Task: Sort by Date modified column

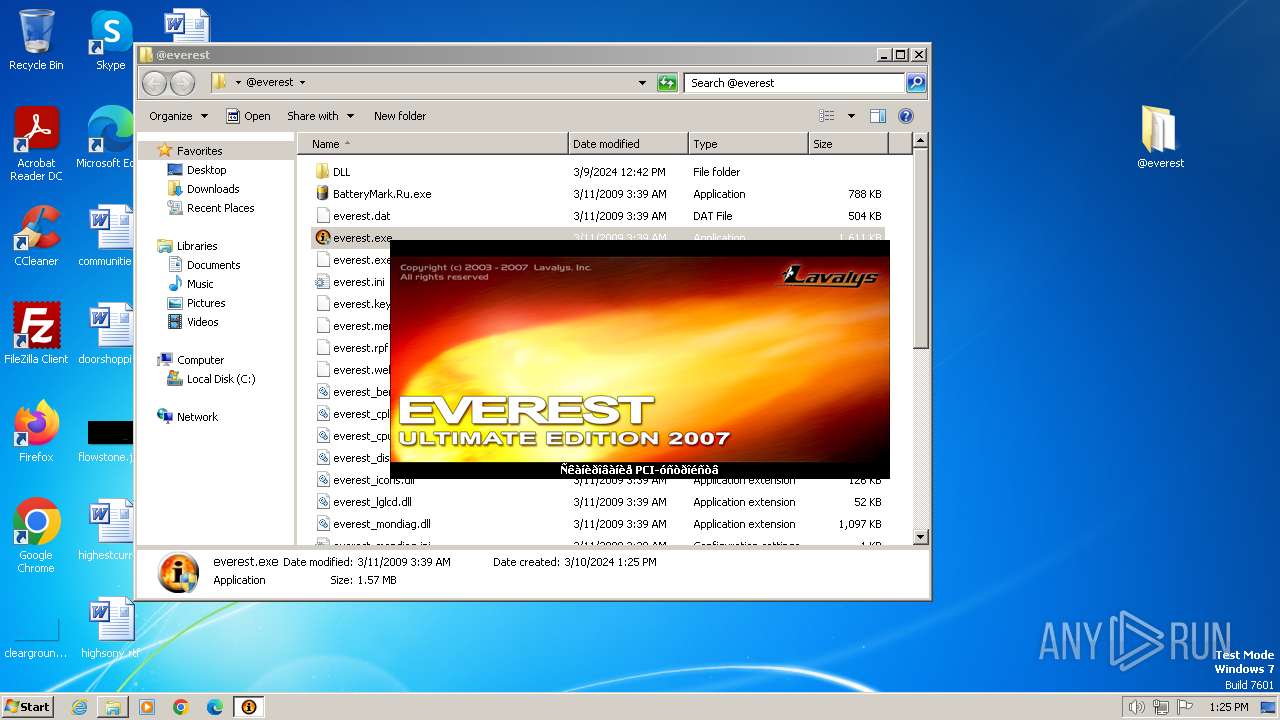Action: pyautogui.click(x=628, y=144)
